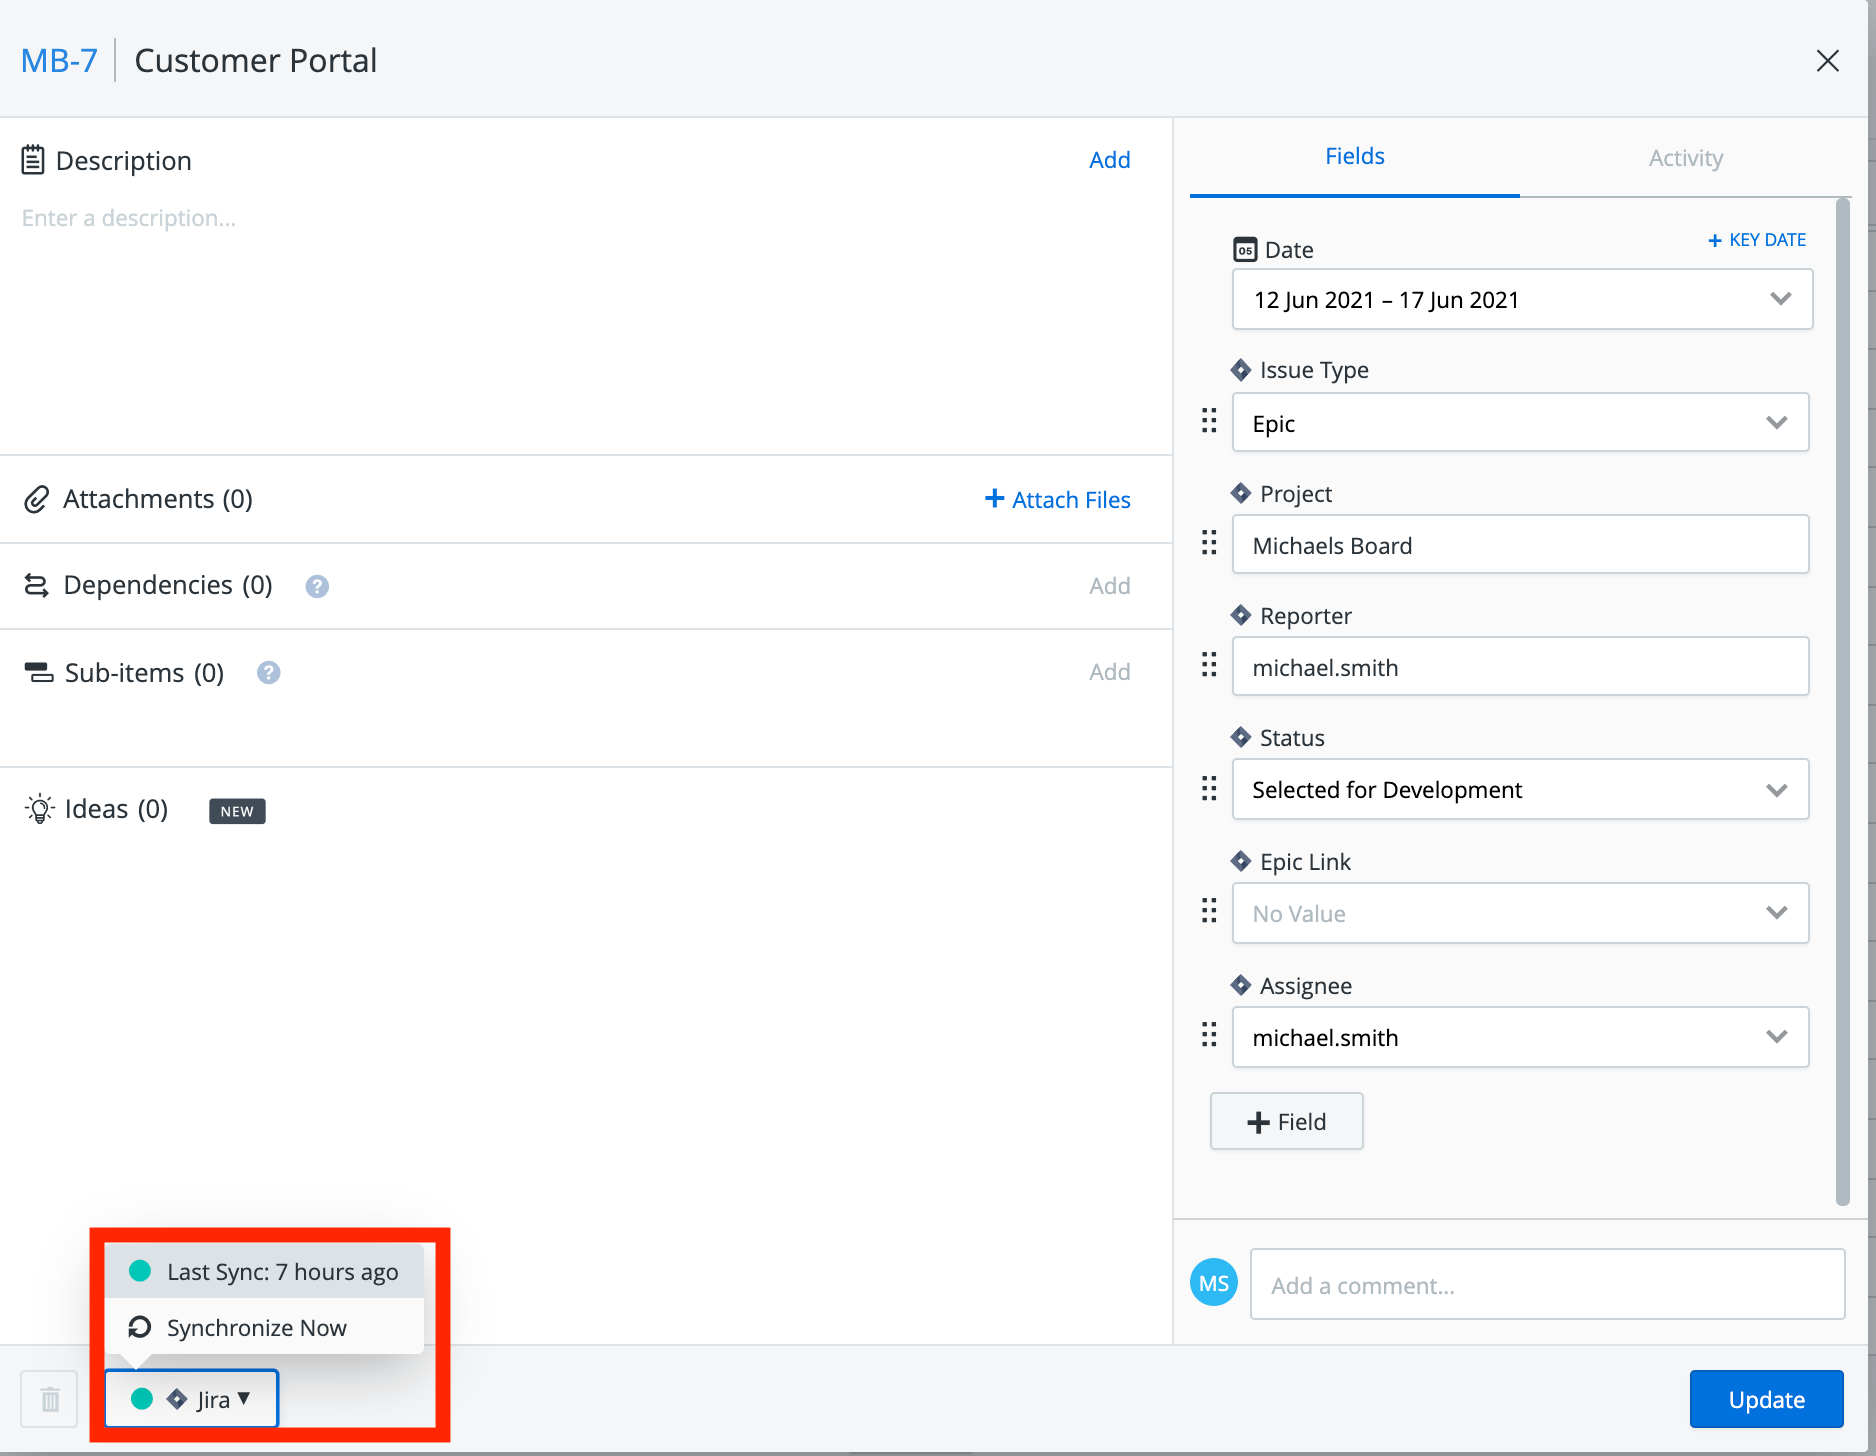Click the Update button
This screenshot has height=1456, width=1876.
click(1766, 1399)
